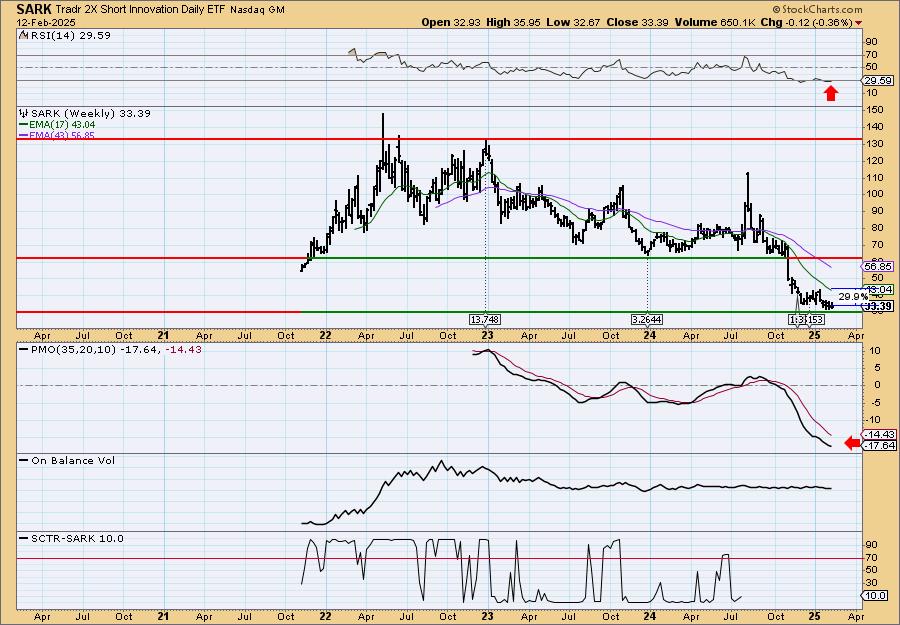Click the StockCharts.com copyright text

(x=817, y=9)
